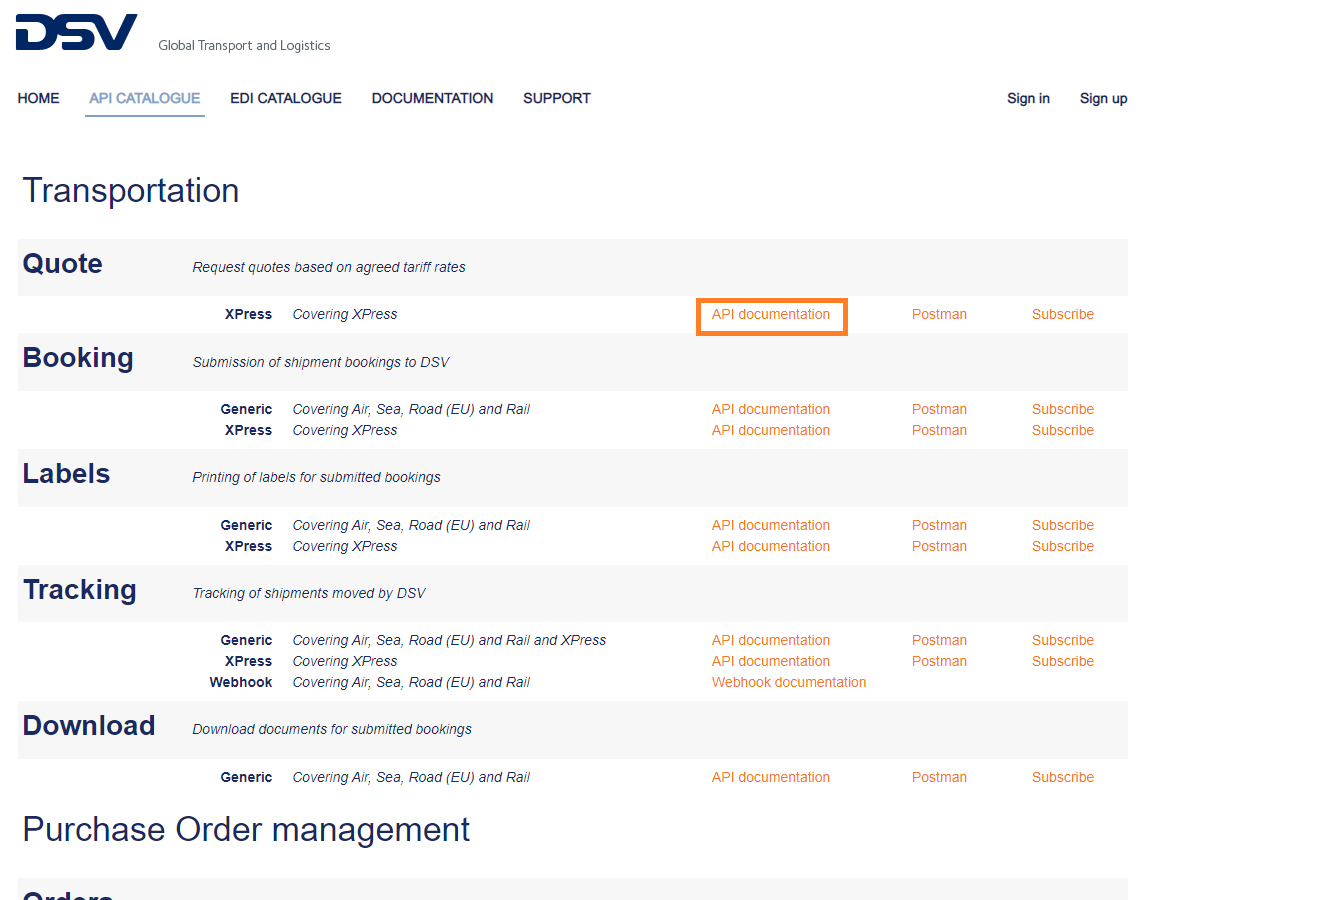Screen dimensions: 1344x900
Task: Open Postman link for Download Generic
Action: (939, 777)
